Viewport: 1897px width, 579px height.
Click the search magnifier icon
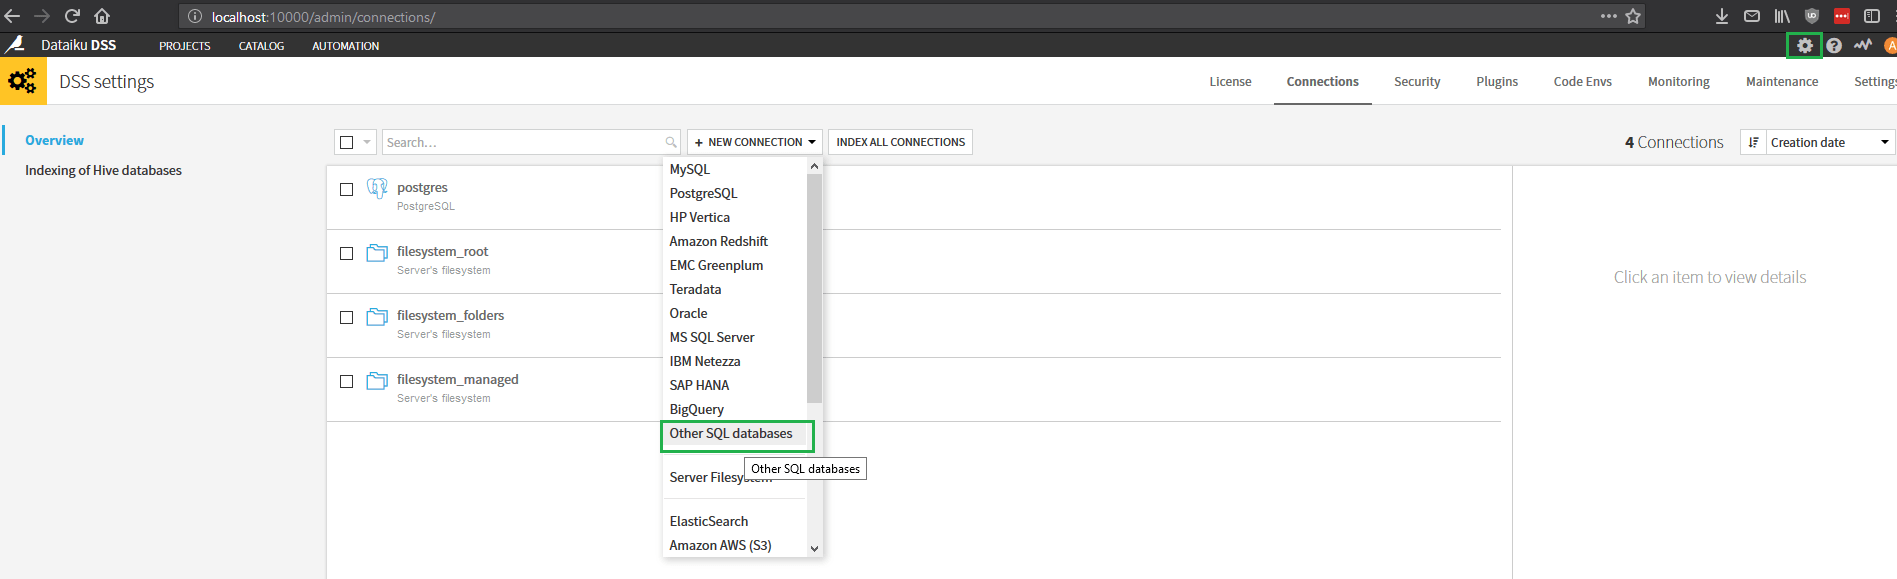[x=671, y=142]
